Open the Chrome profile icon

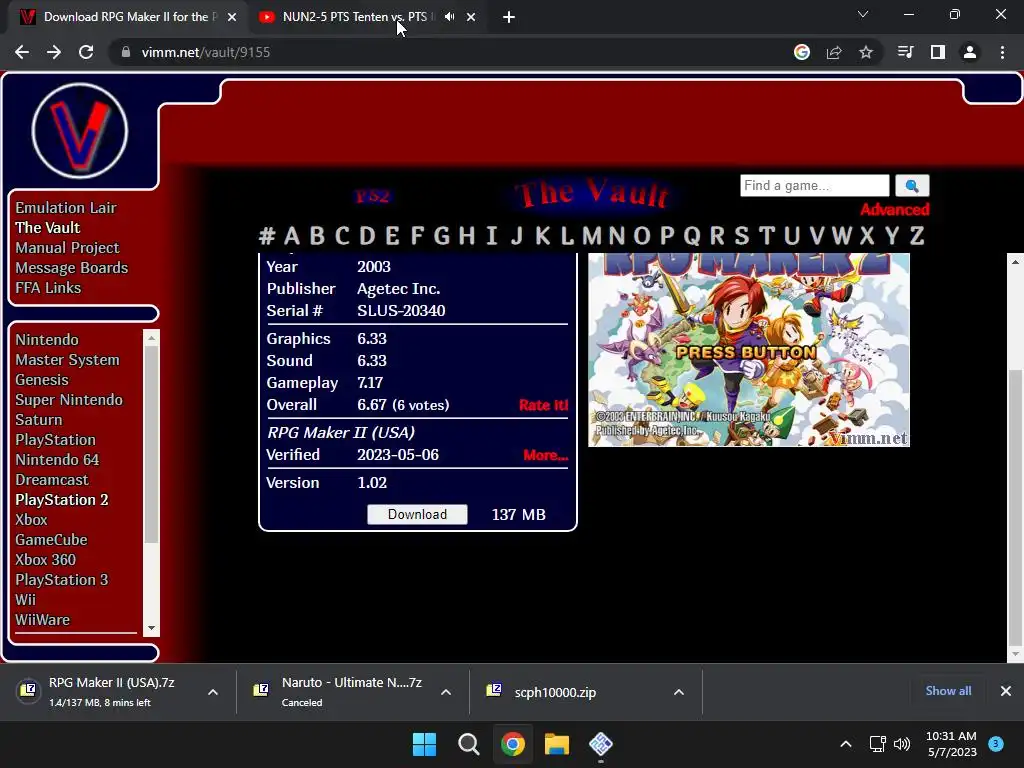[970, 52]
